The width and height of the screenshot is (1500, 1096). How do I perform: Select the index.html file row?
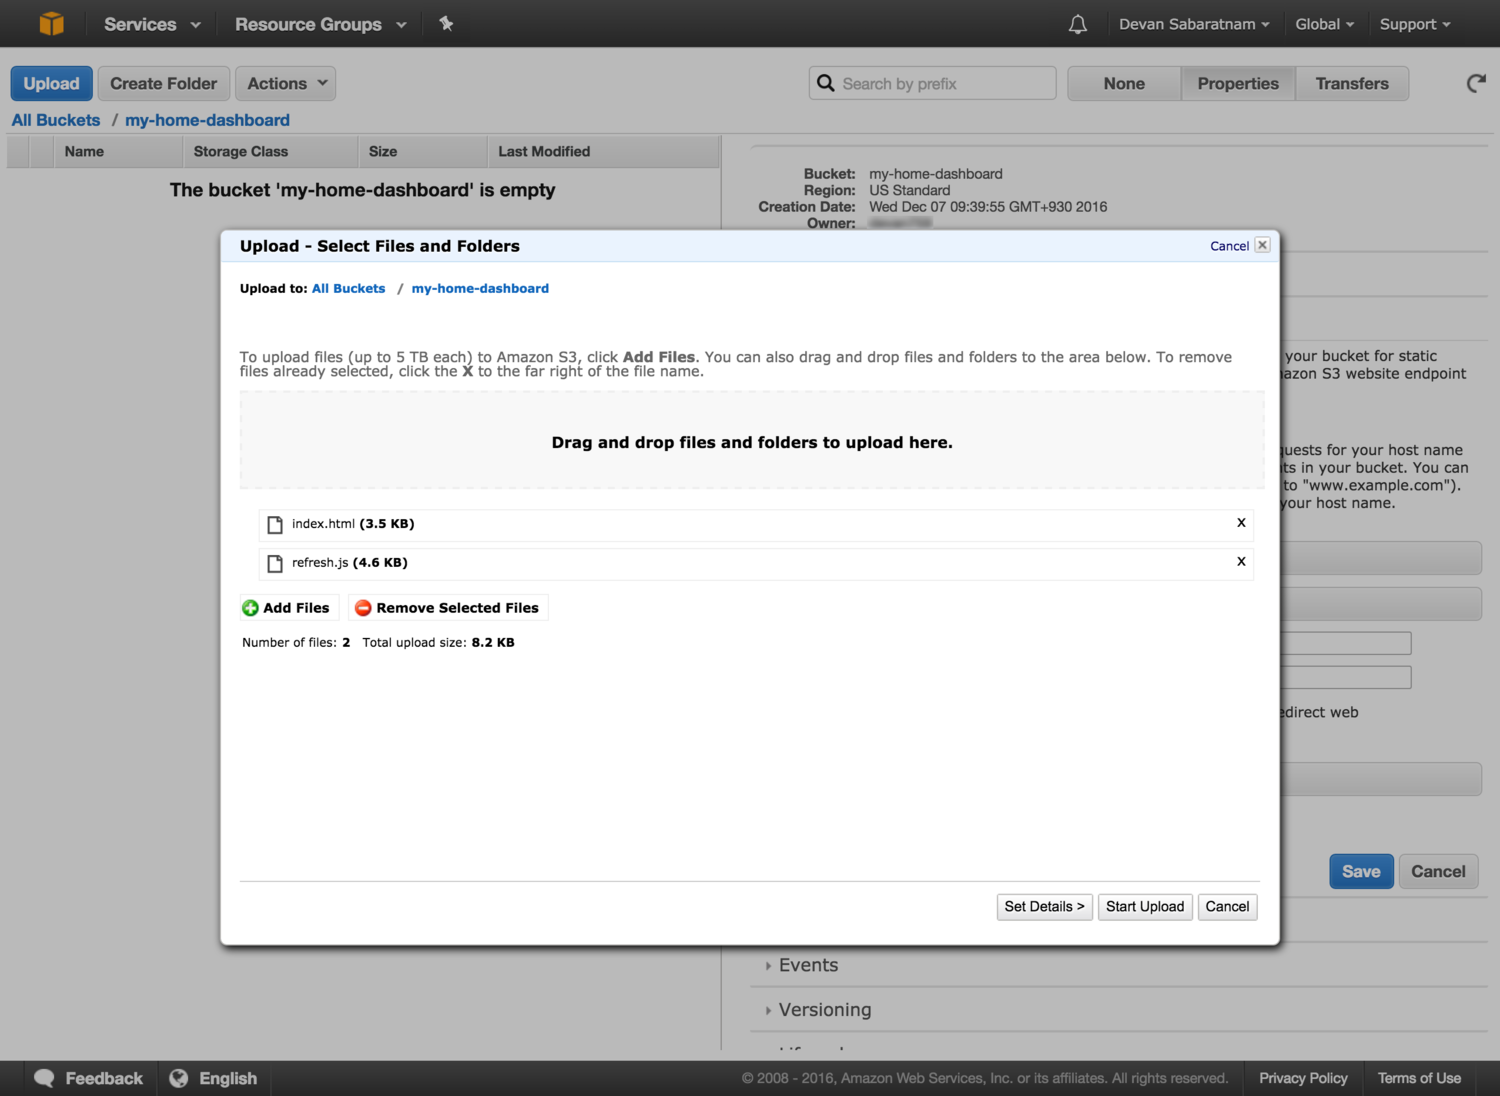pyautogui.click(x=756, y=525)
